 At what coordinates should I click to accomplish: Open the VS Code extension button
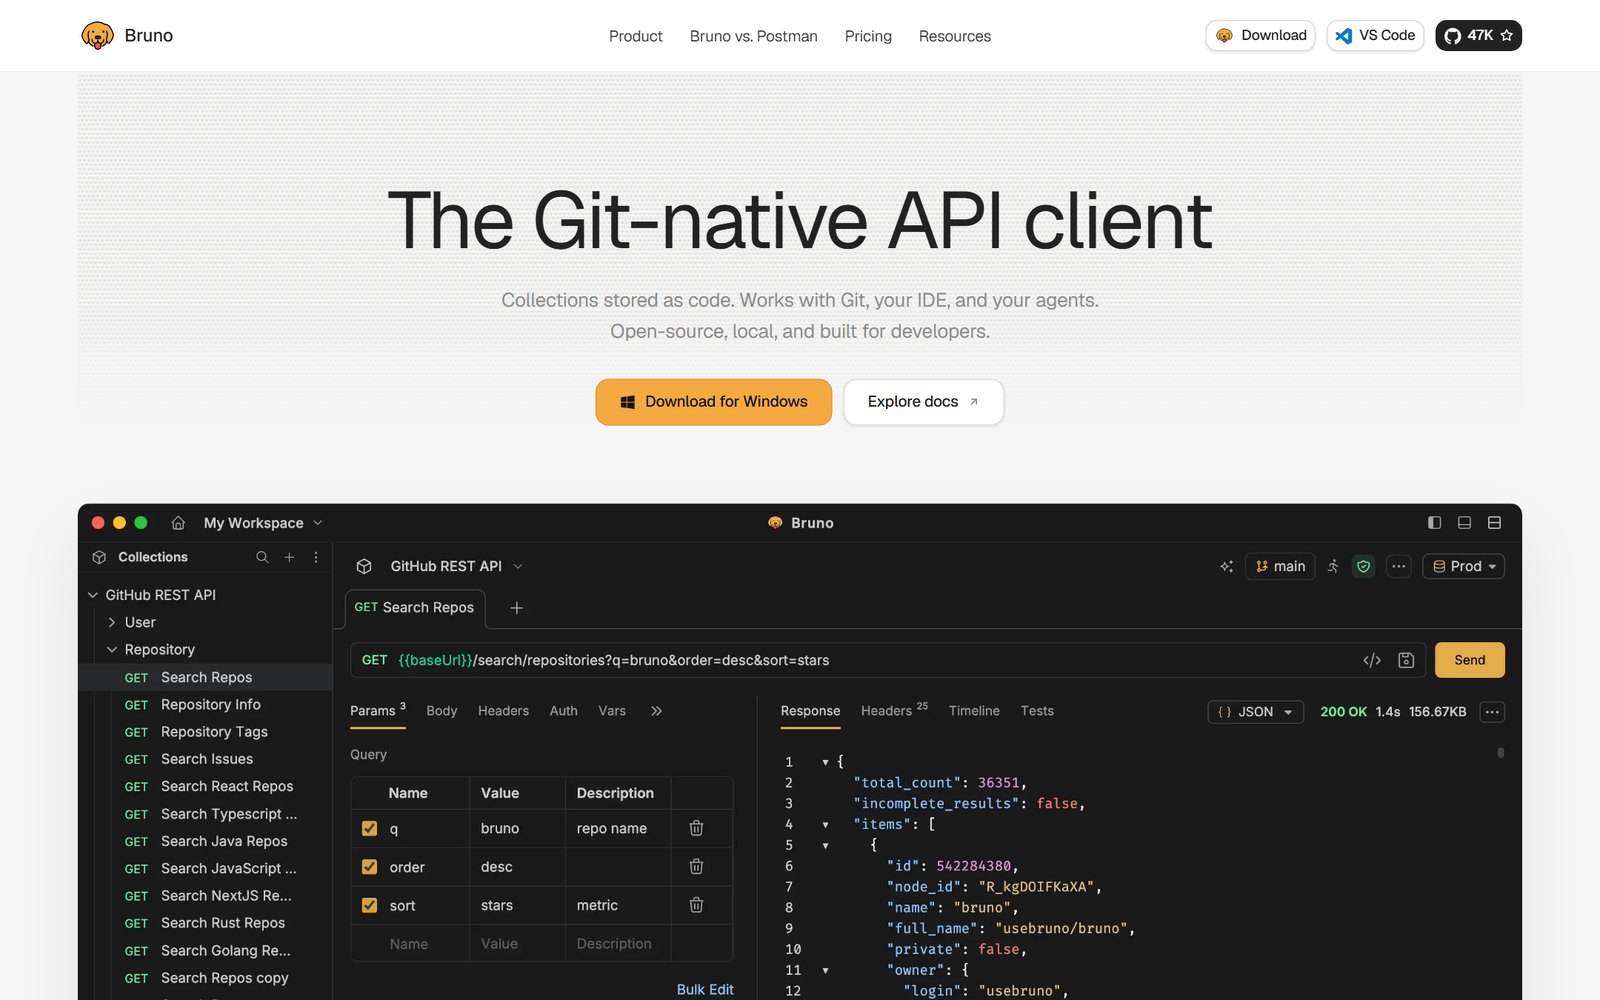[x=1375, y=36]
